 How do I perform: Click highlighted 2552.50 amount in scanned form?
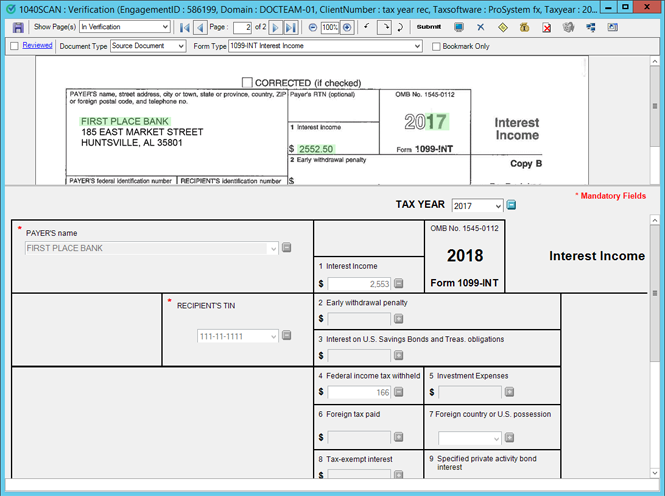(316, 149)
